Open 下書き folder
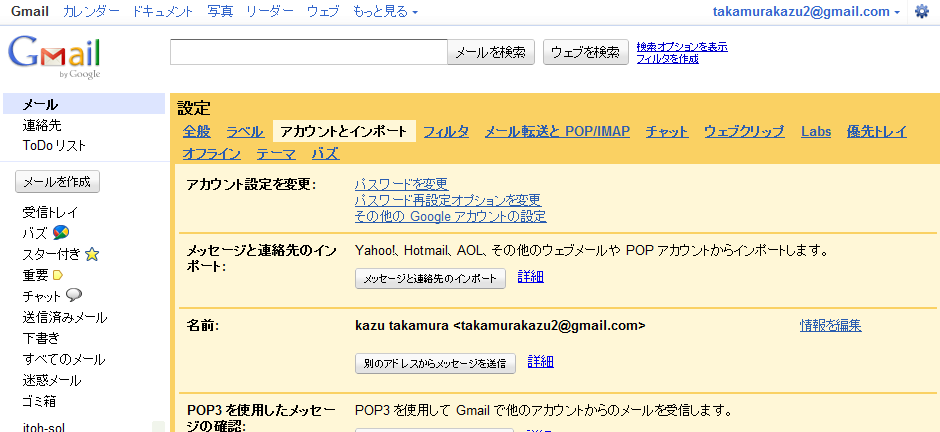The height and width of the screenshot is (432, 940). click(41, 339)
